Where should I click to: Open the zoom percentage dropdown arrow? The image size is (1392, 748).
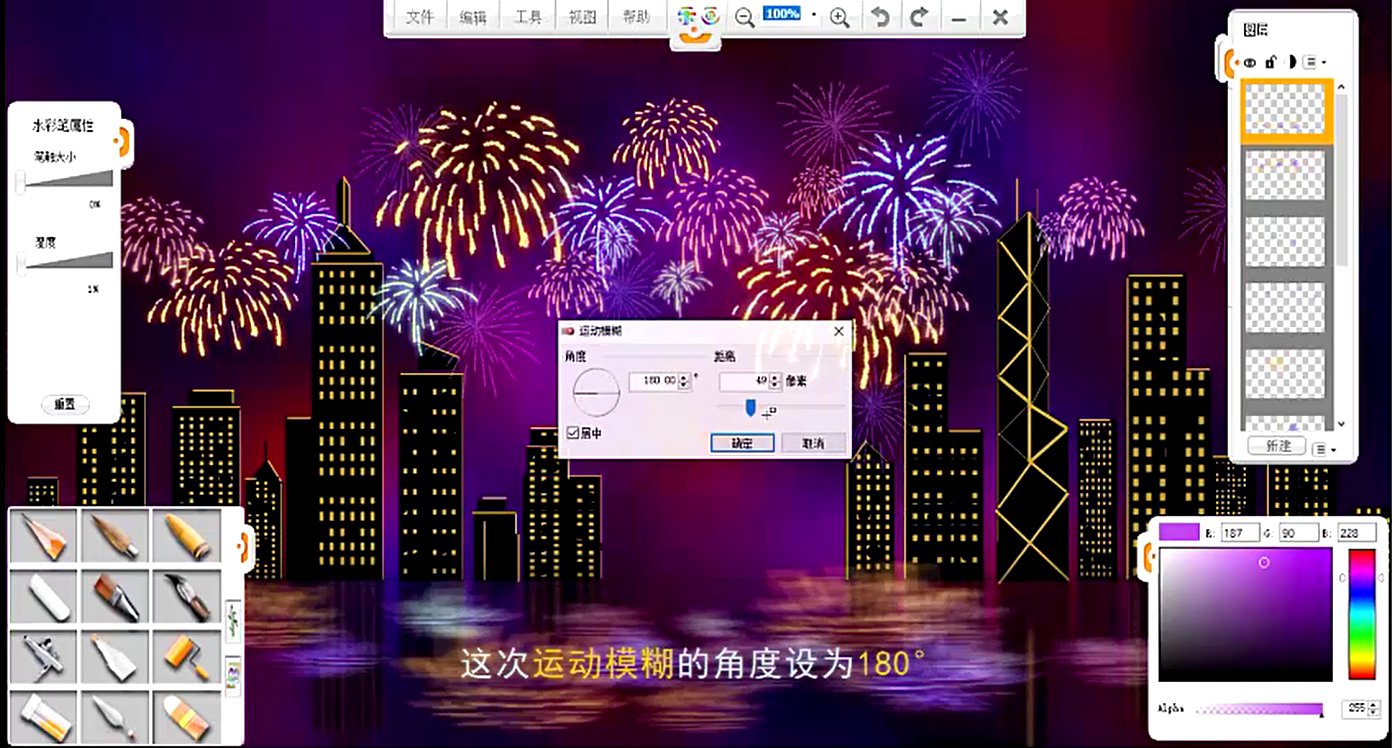click(x=814, y=16)
